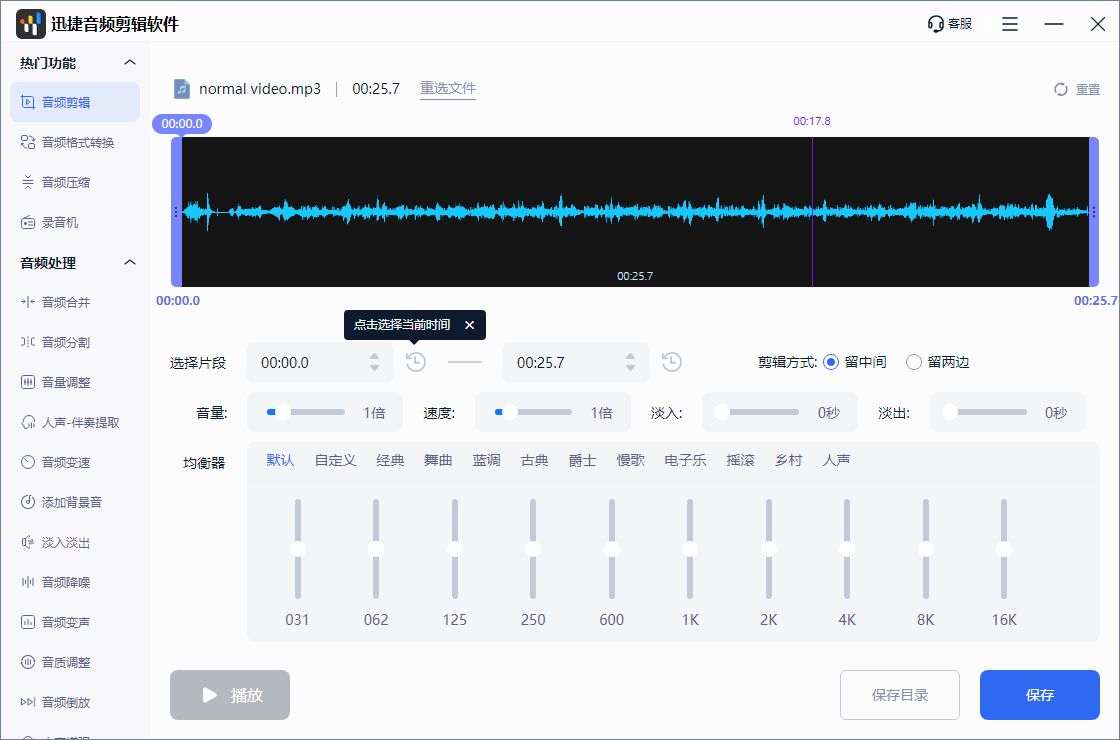Click the blue 保存 save button
The height and width of the screenshot is (740, 1120).
tap(1040, 695)
